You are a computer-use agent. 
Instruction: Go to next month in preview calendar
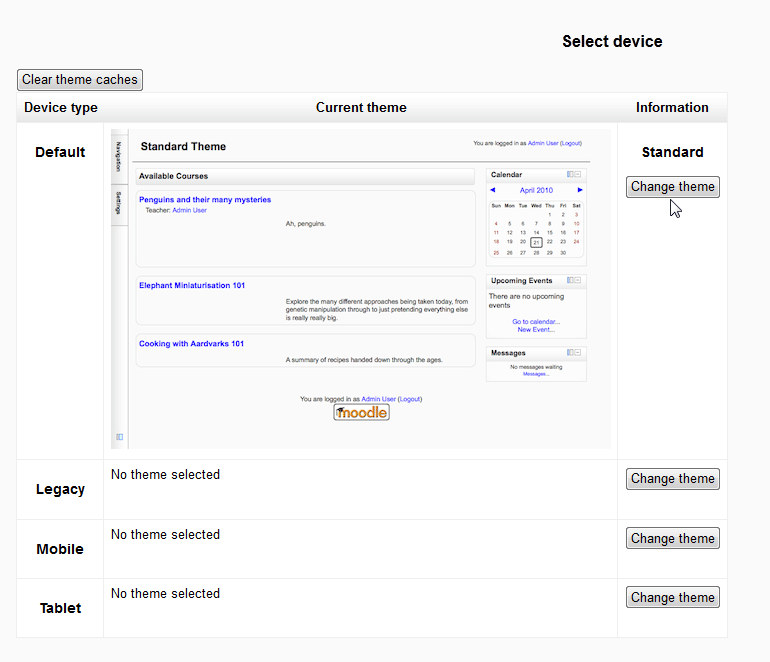pos(580,190)
